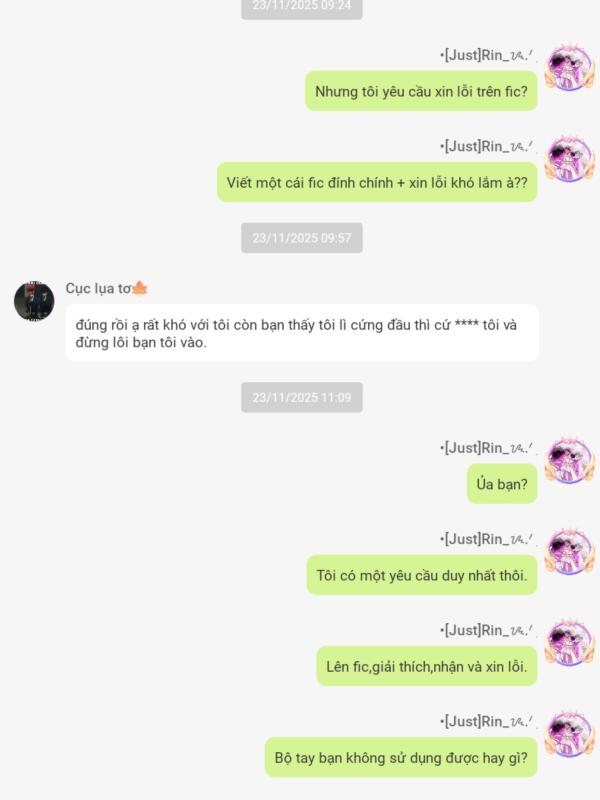Viewport: 600px width, 800px height.
Task: Tap avatar beside 'Lên fic,giải thích' message
Action: click(569, 642)
